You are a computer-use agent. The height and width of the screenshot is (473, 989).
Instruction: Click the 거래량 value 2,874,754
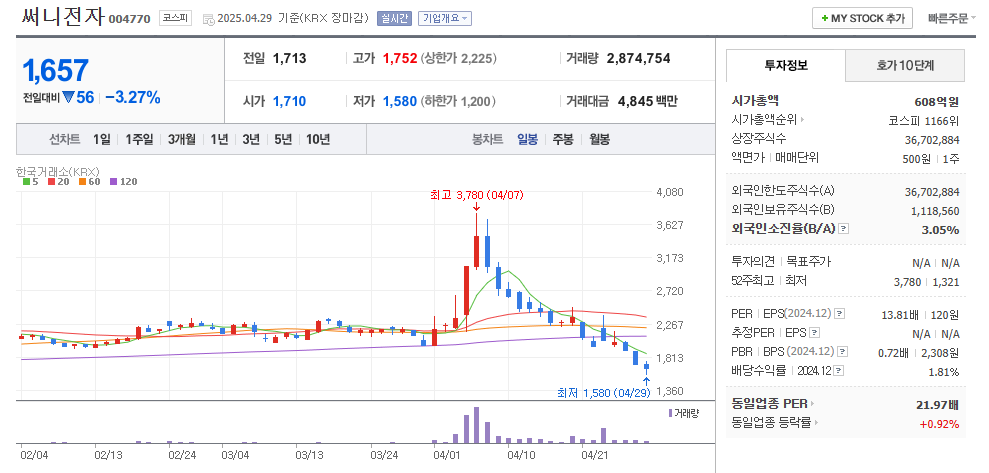(638, 59)
